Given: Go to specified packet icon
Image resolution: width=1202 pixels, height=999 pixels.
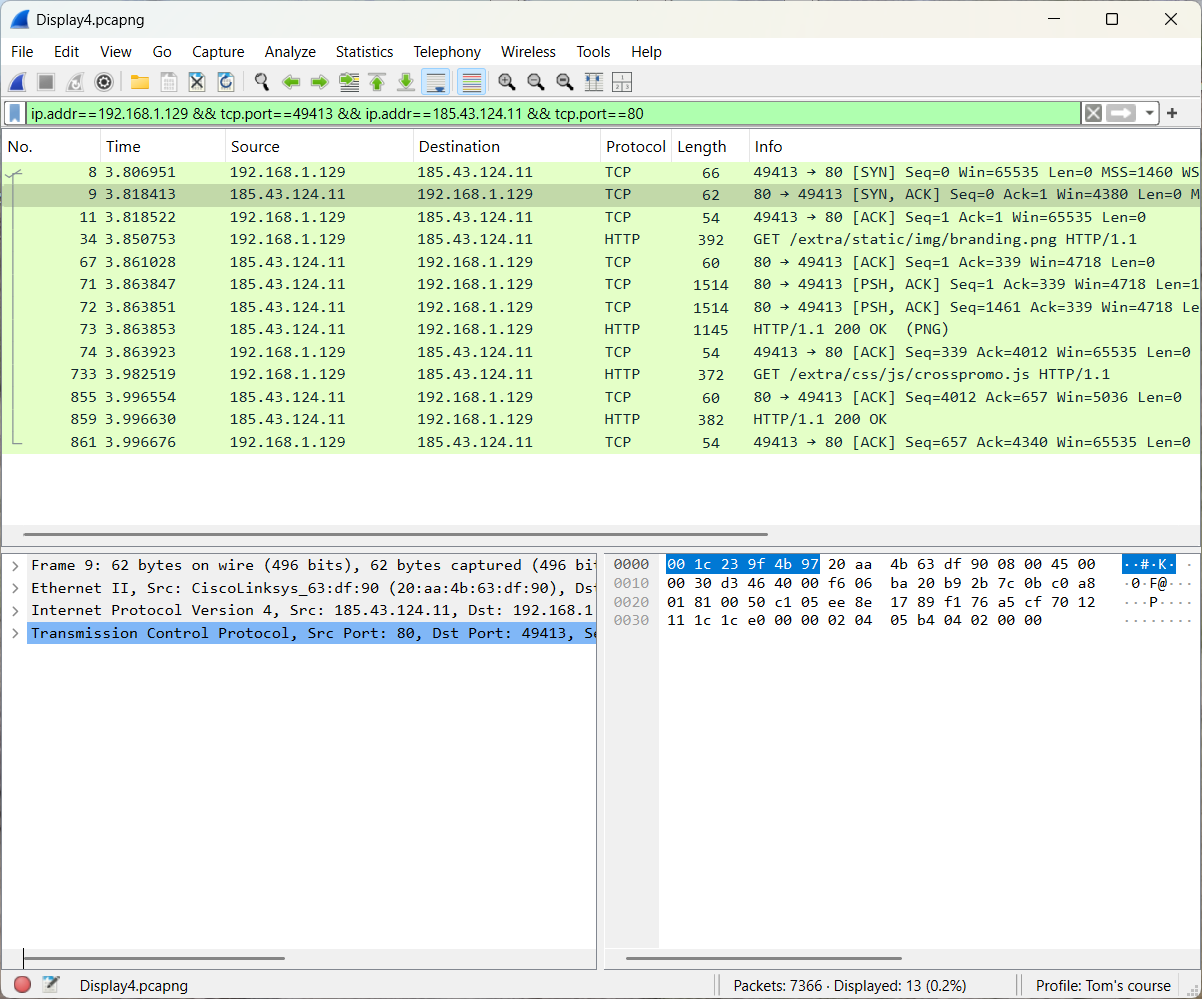Looking at the screenshot, I should (349, 82).
